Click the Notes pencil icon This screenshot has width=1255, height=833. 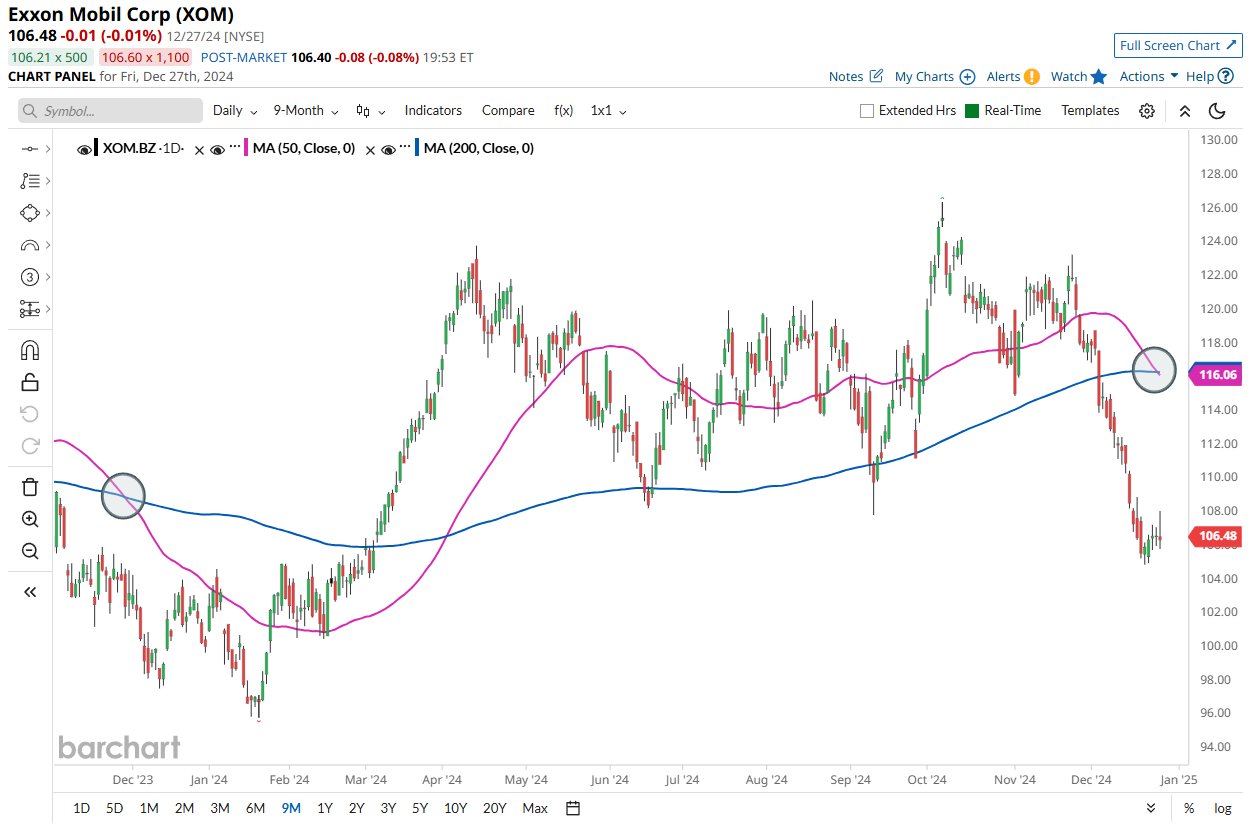[876, 76]
